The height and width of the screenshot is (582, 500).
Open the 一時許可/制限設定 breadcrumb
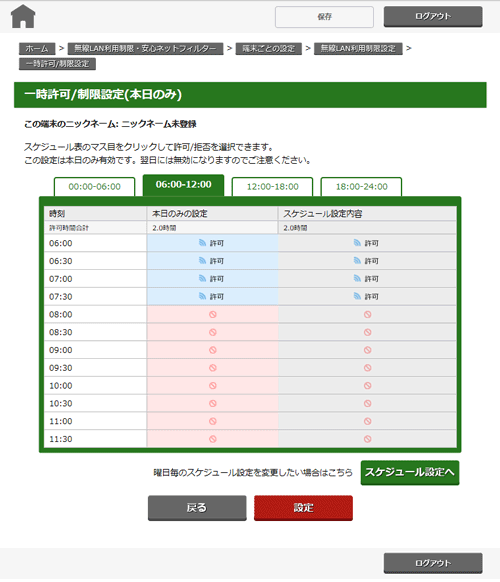pos(58,64)
